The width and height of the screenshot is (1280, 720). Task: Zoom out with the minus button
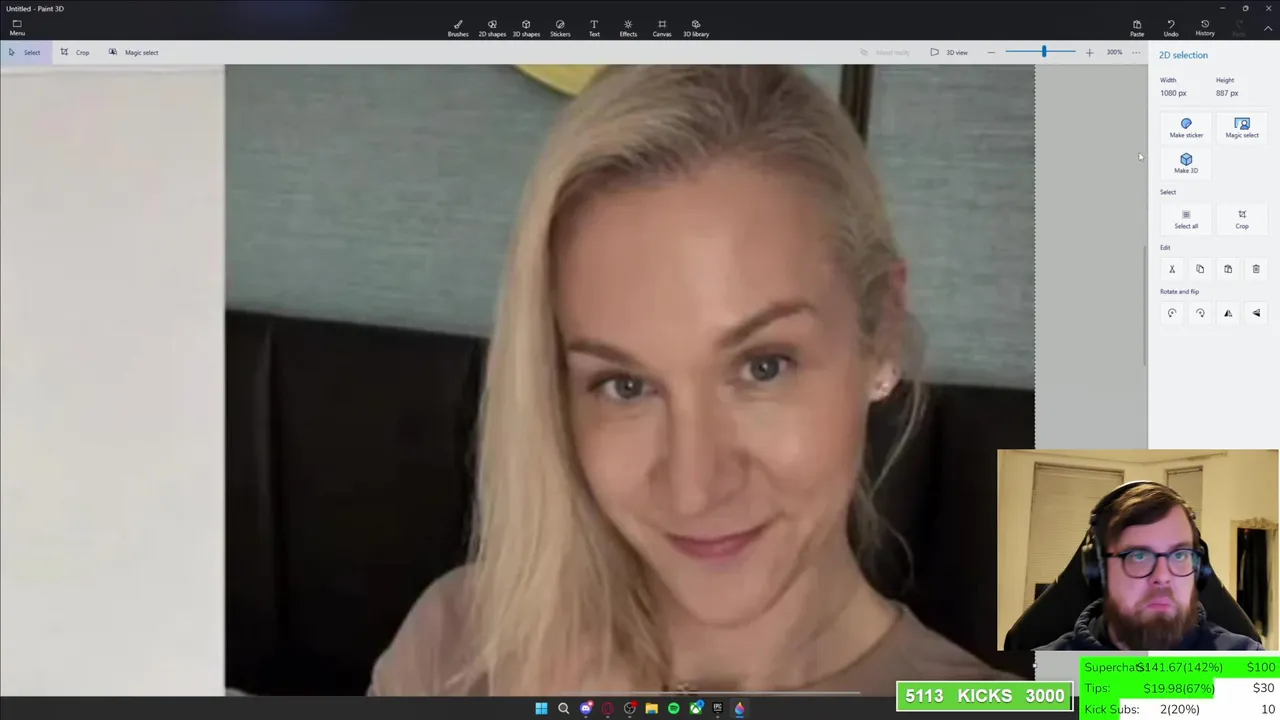click(x=991, y=52)
